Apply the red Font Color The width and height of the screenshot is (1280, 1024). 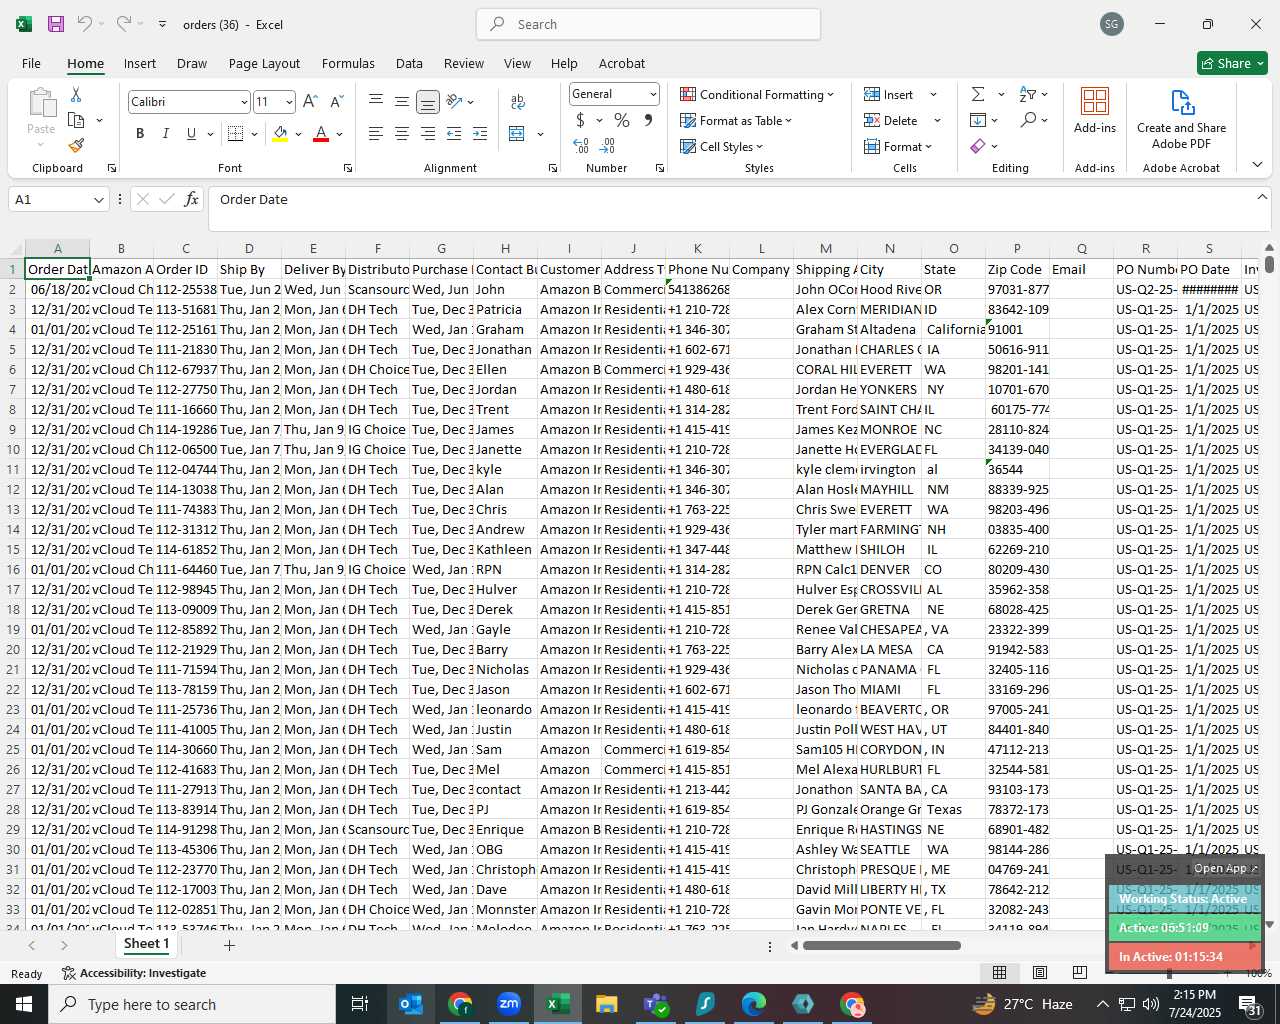click(x=321, y=133)
